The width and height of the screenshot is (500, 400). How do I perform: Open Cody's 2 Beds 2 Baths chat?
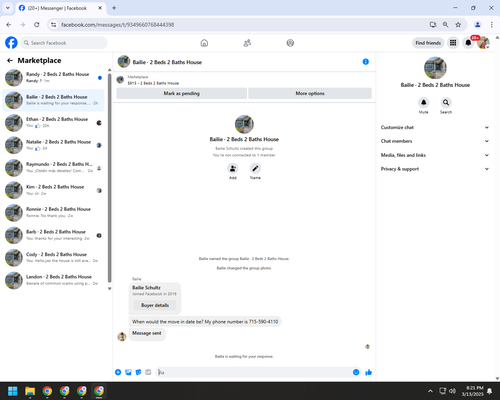(x=53, y=258)
